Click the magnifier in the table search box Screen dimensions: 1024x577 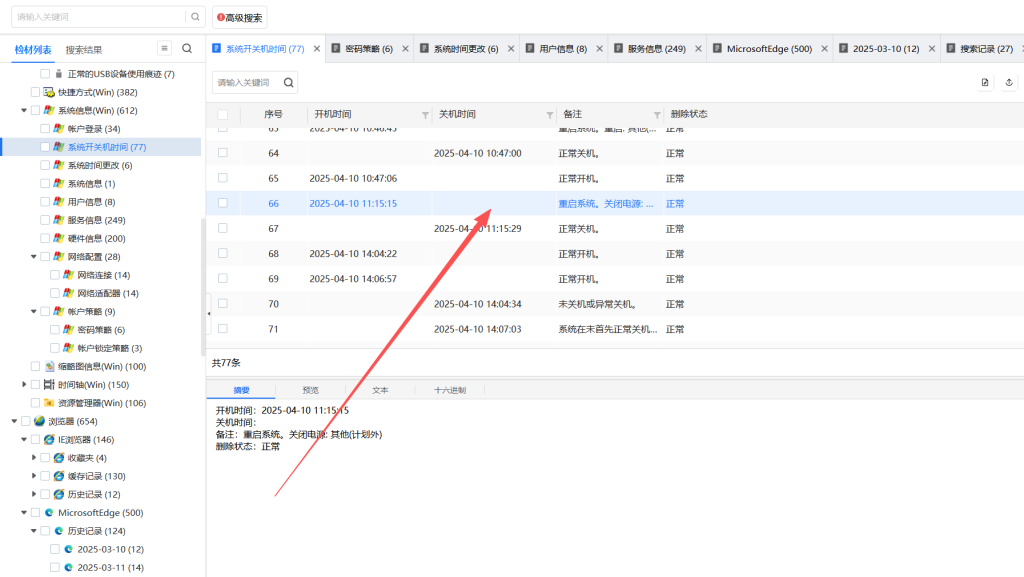click(286, 82)
